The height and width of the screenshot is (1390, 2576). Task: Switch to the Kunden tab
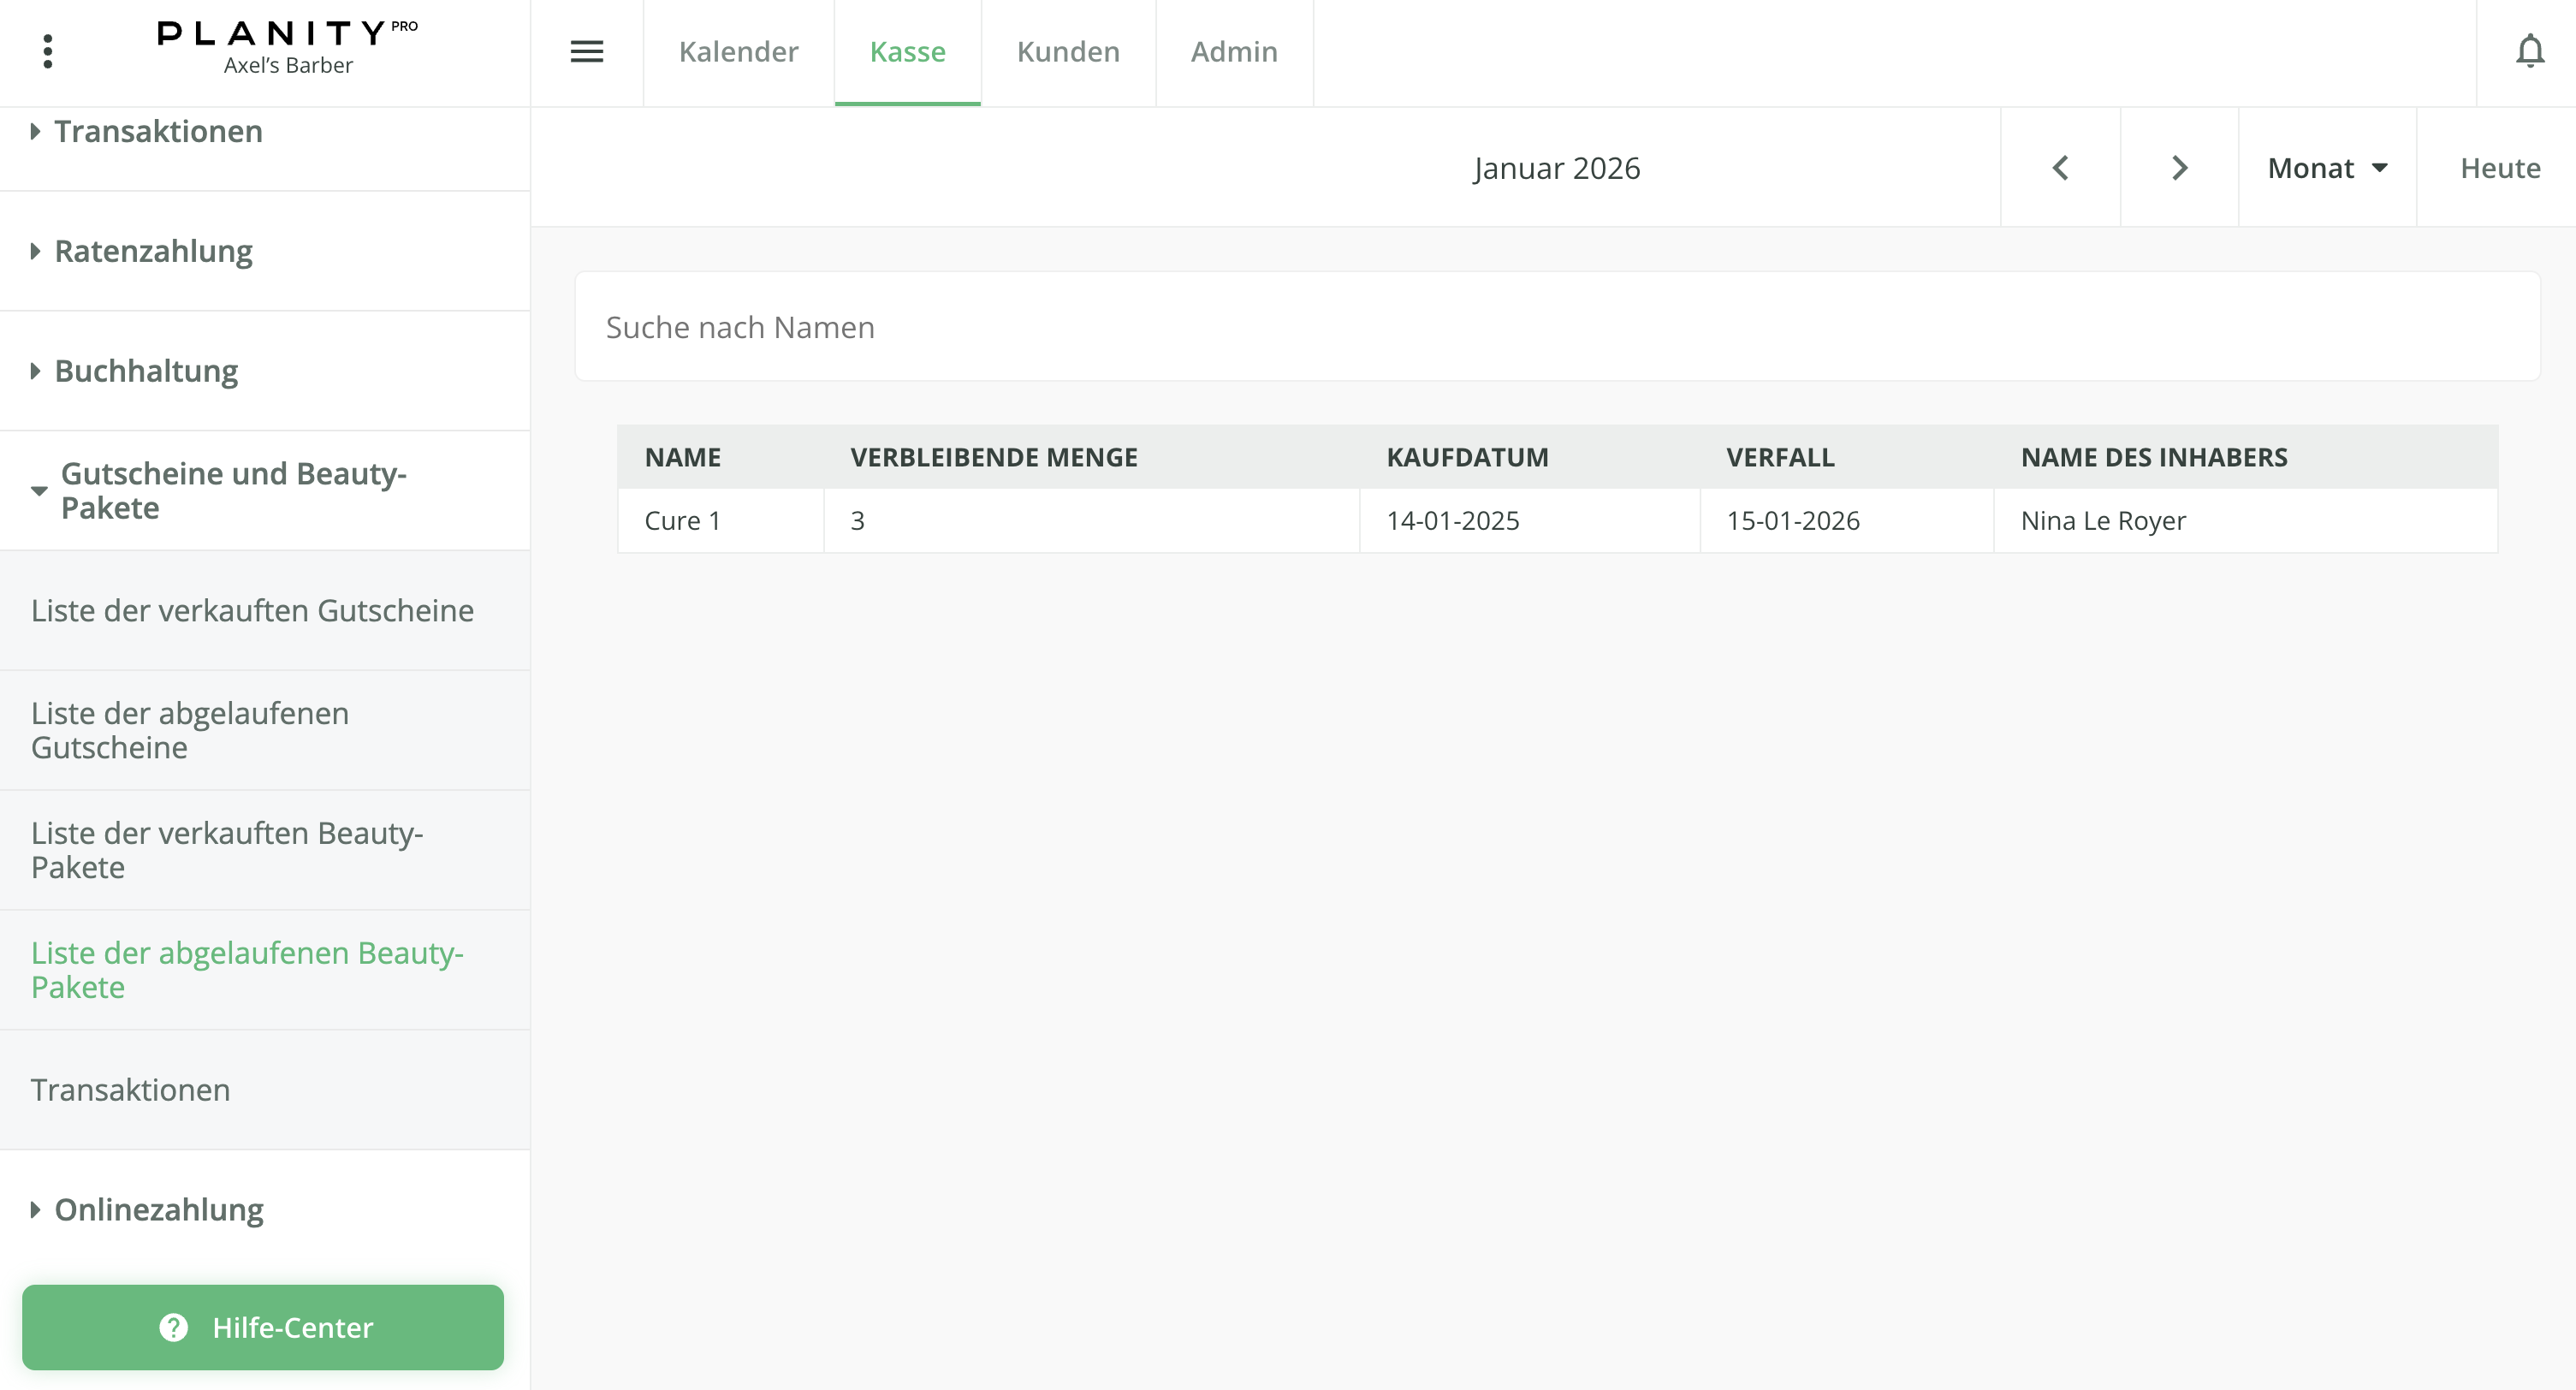pyautogui.click(x=1067, y=51)
